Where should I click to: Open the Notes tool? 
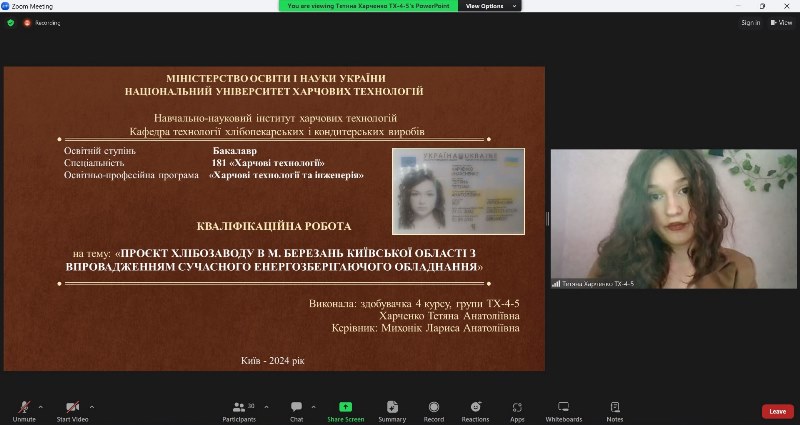(615, 411)
